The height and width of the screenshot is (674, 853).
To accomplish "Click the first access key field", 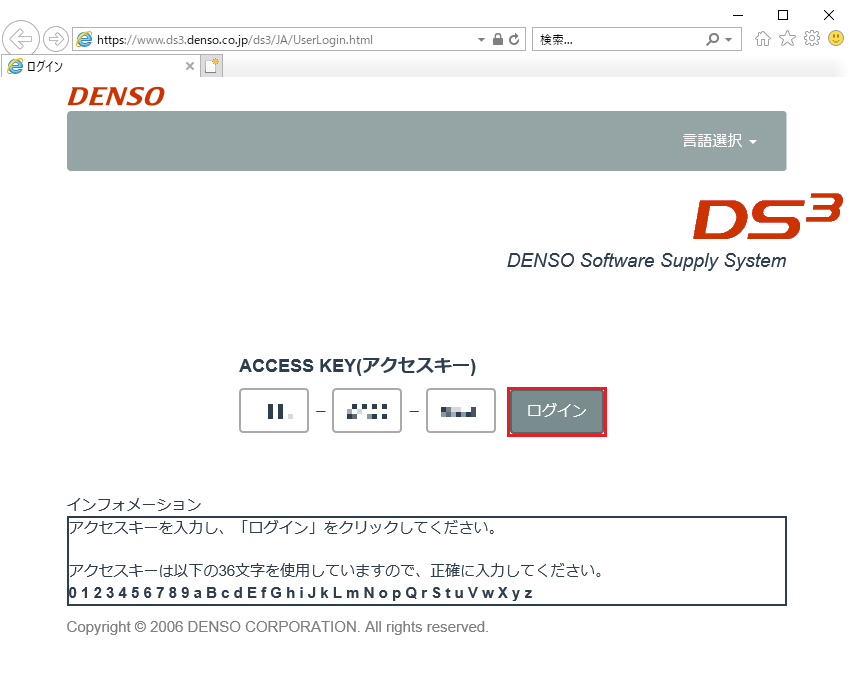I will pyautogui.click(x=274, y=411).
